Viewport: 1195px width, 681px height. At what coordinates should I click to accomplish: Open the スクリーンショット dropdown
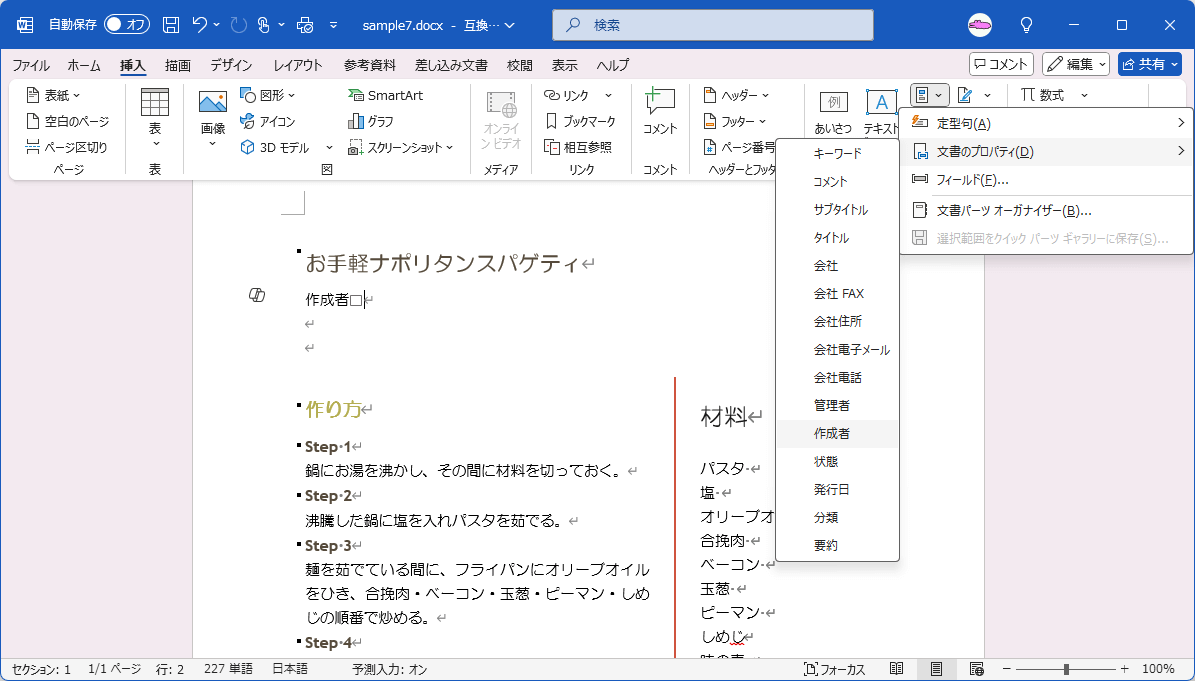click(401, 147)
